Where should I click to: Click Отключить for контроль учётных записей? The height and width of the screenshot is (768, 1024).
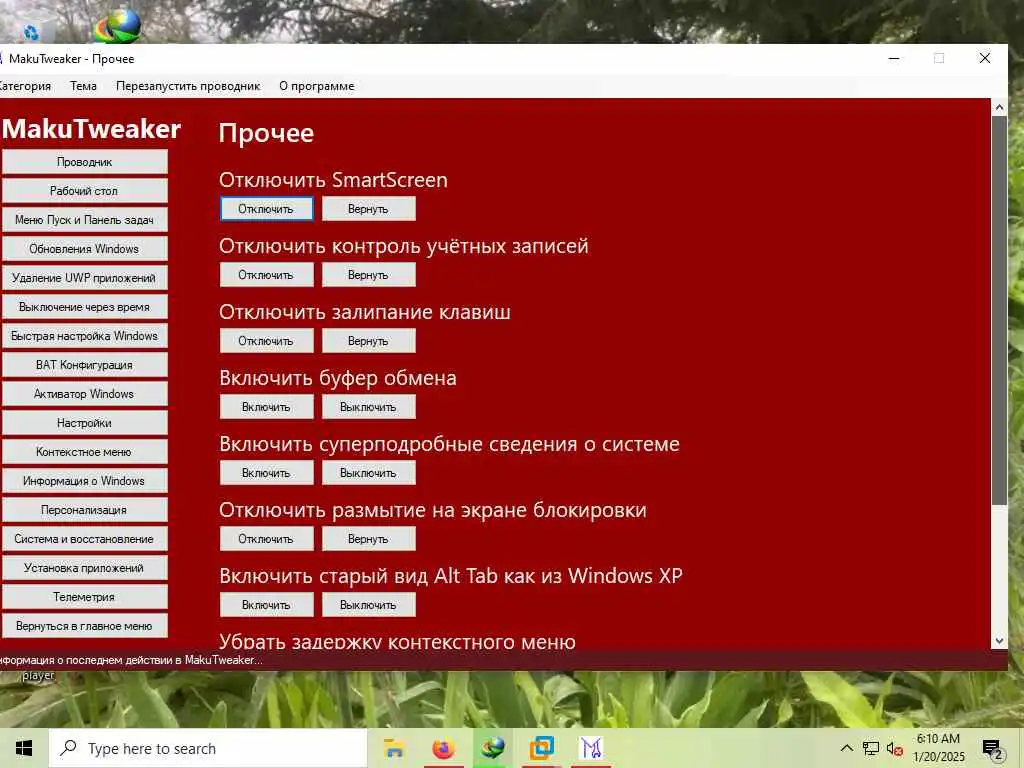(266, 275)
